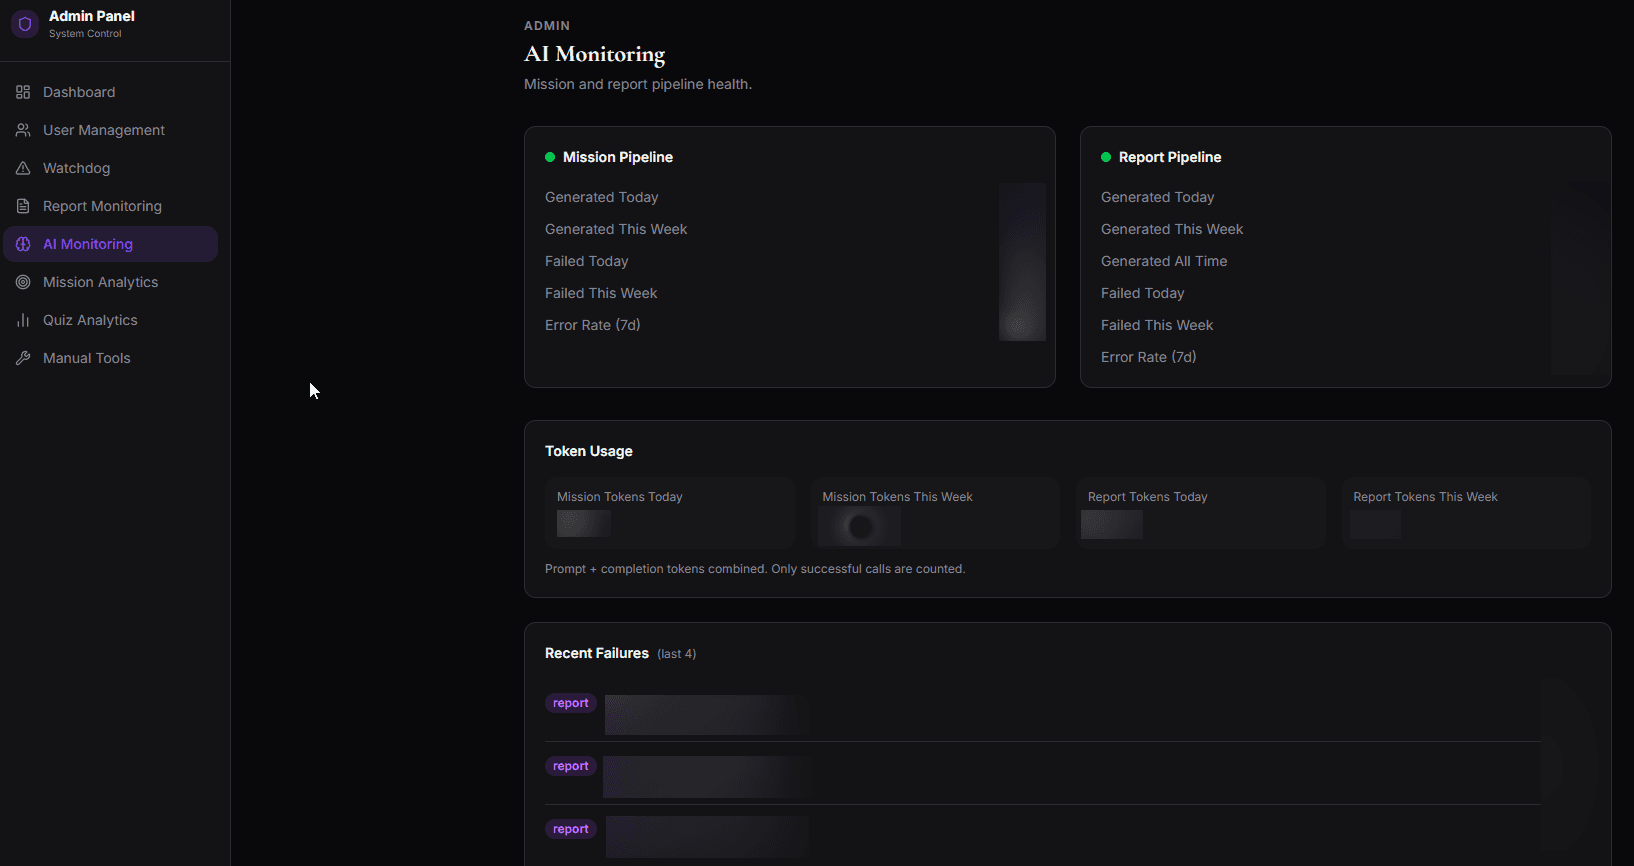Click the Admin Panel shield logo icon

click(25, 24)
